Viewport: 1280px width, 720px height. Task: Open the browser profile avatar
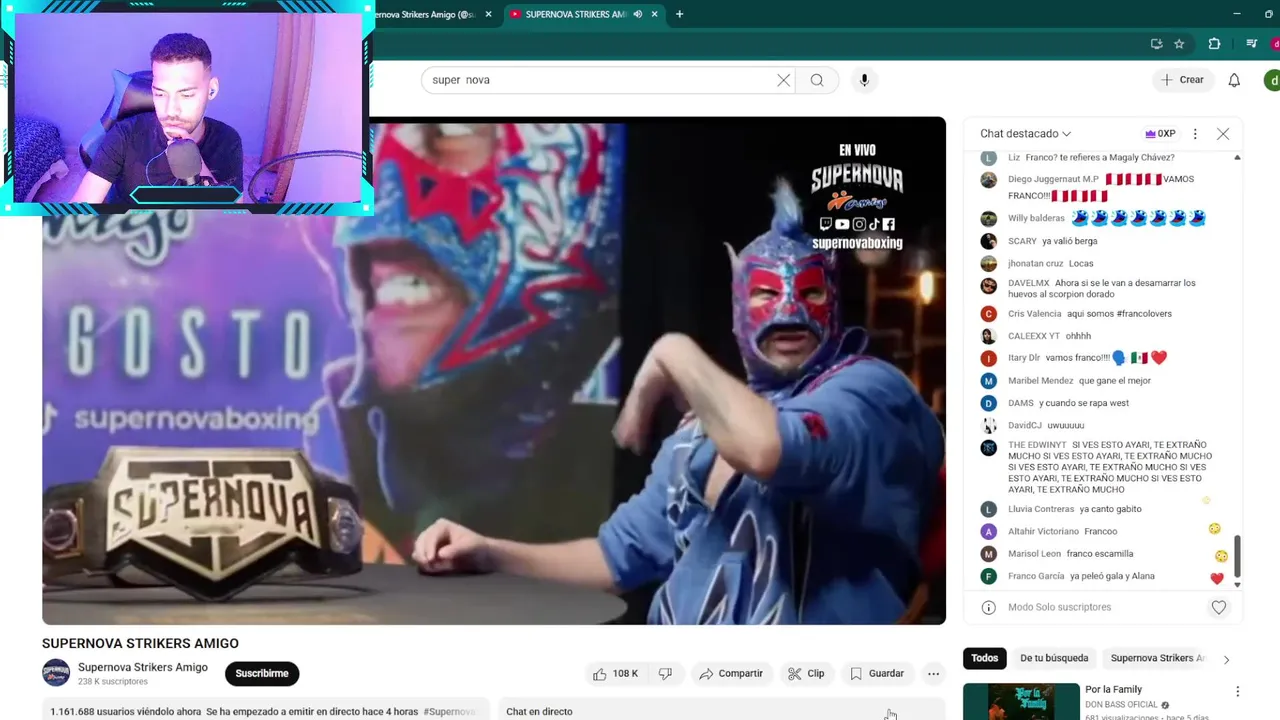(x=1276, y=44)
